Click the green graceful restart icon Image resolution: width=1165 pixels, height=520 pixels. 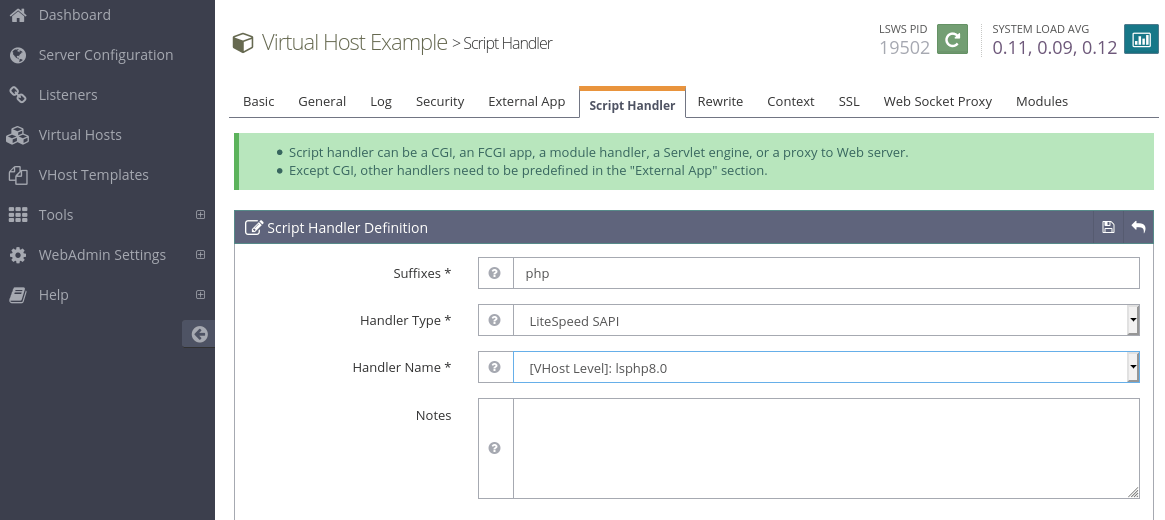(x=952, y=40)
